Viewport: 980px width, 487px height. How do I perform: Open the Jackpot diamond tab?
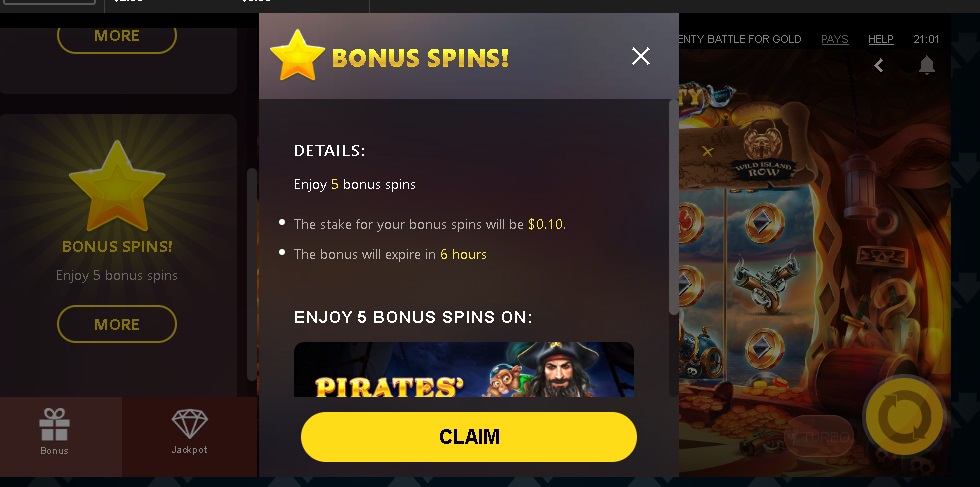tap(189, 431)
